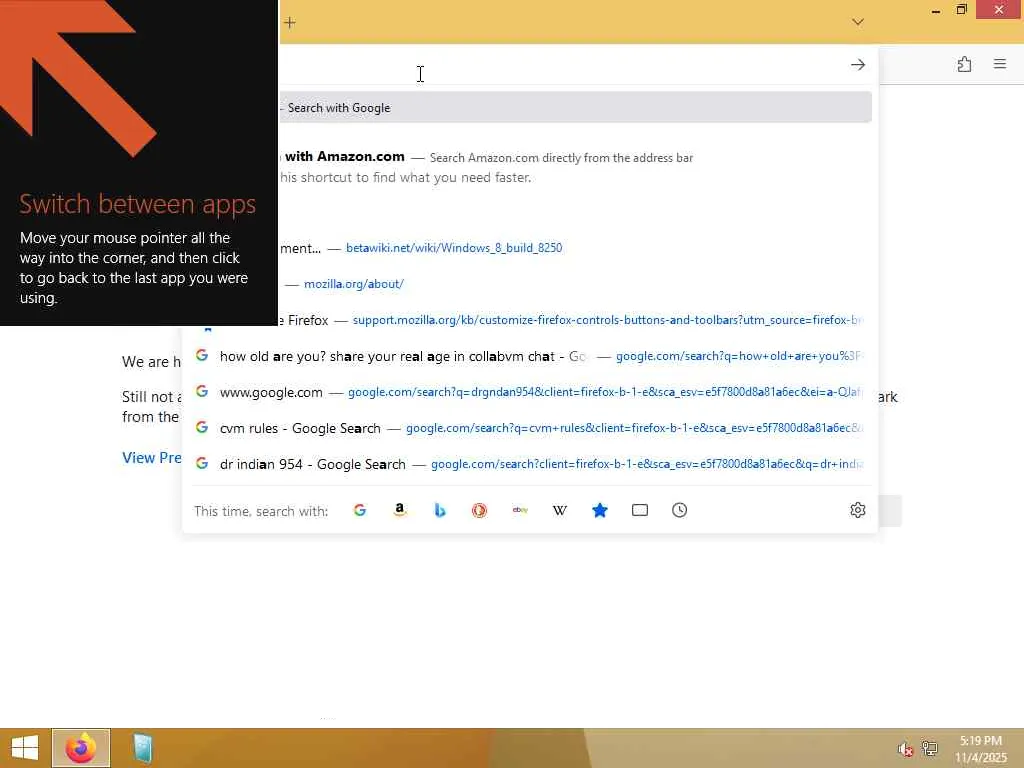
Task: Choose 'cvm rules - Google Search' suggestion
Action: point(530,428)
